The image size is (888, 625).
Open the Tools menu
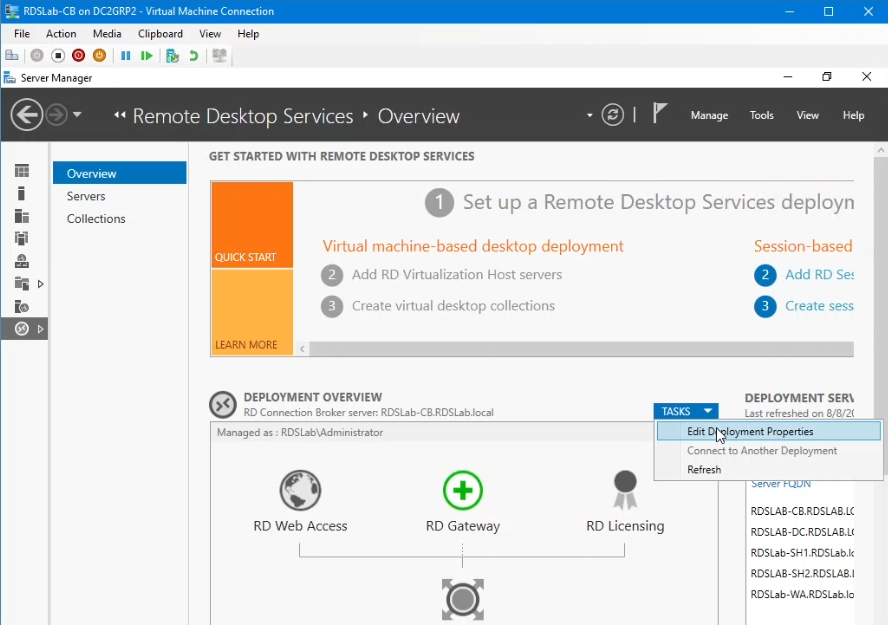pos(761,115)
